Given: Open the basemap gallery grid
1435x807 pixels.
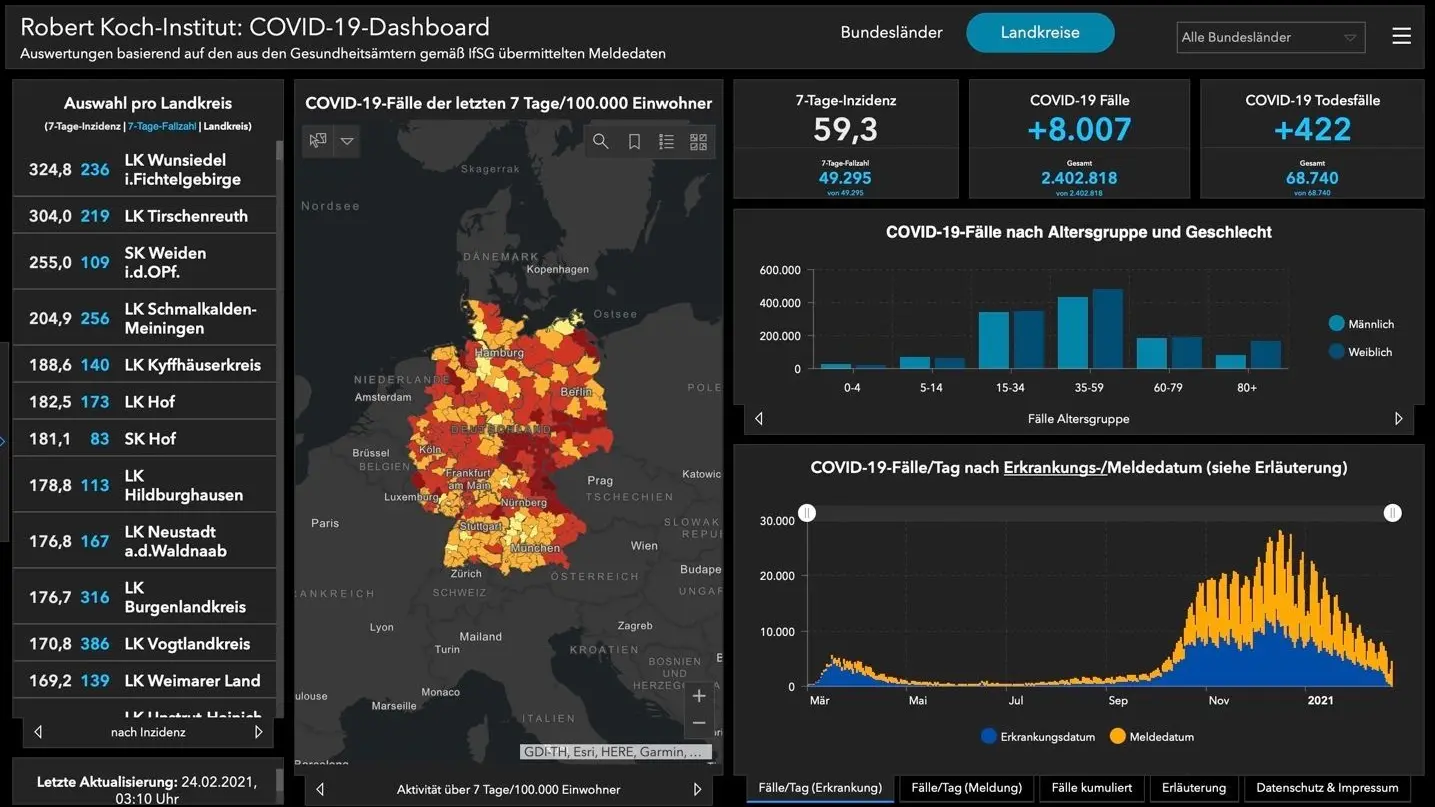Looking at the screenshot, I should pos(698,142).
